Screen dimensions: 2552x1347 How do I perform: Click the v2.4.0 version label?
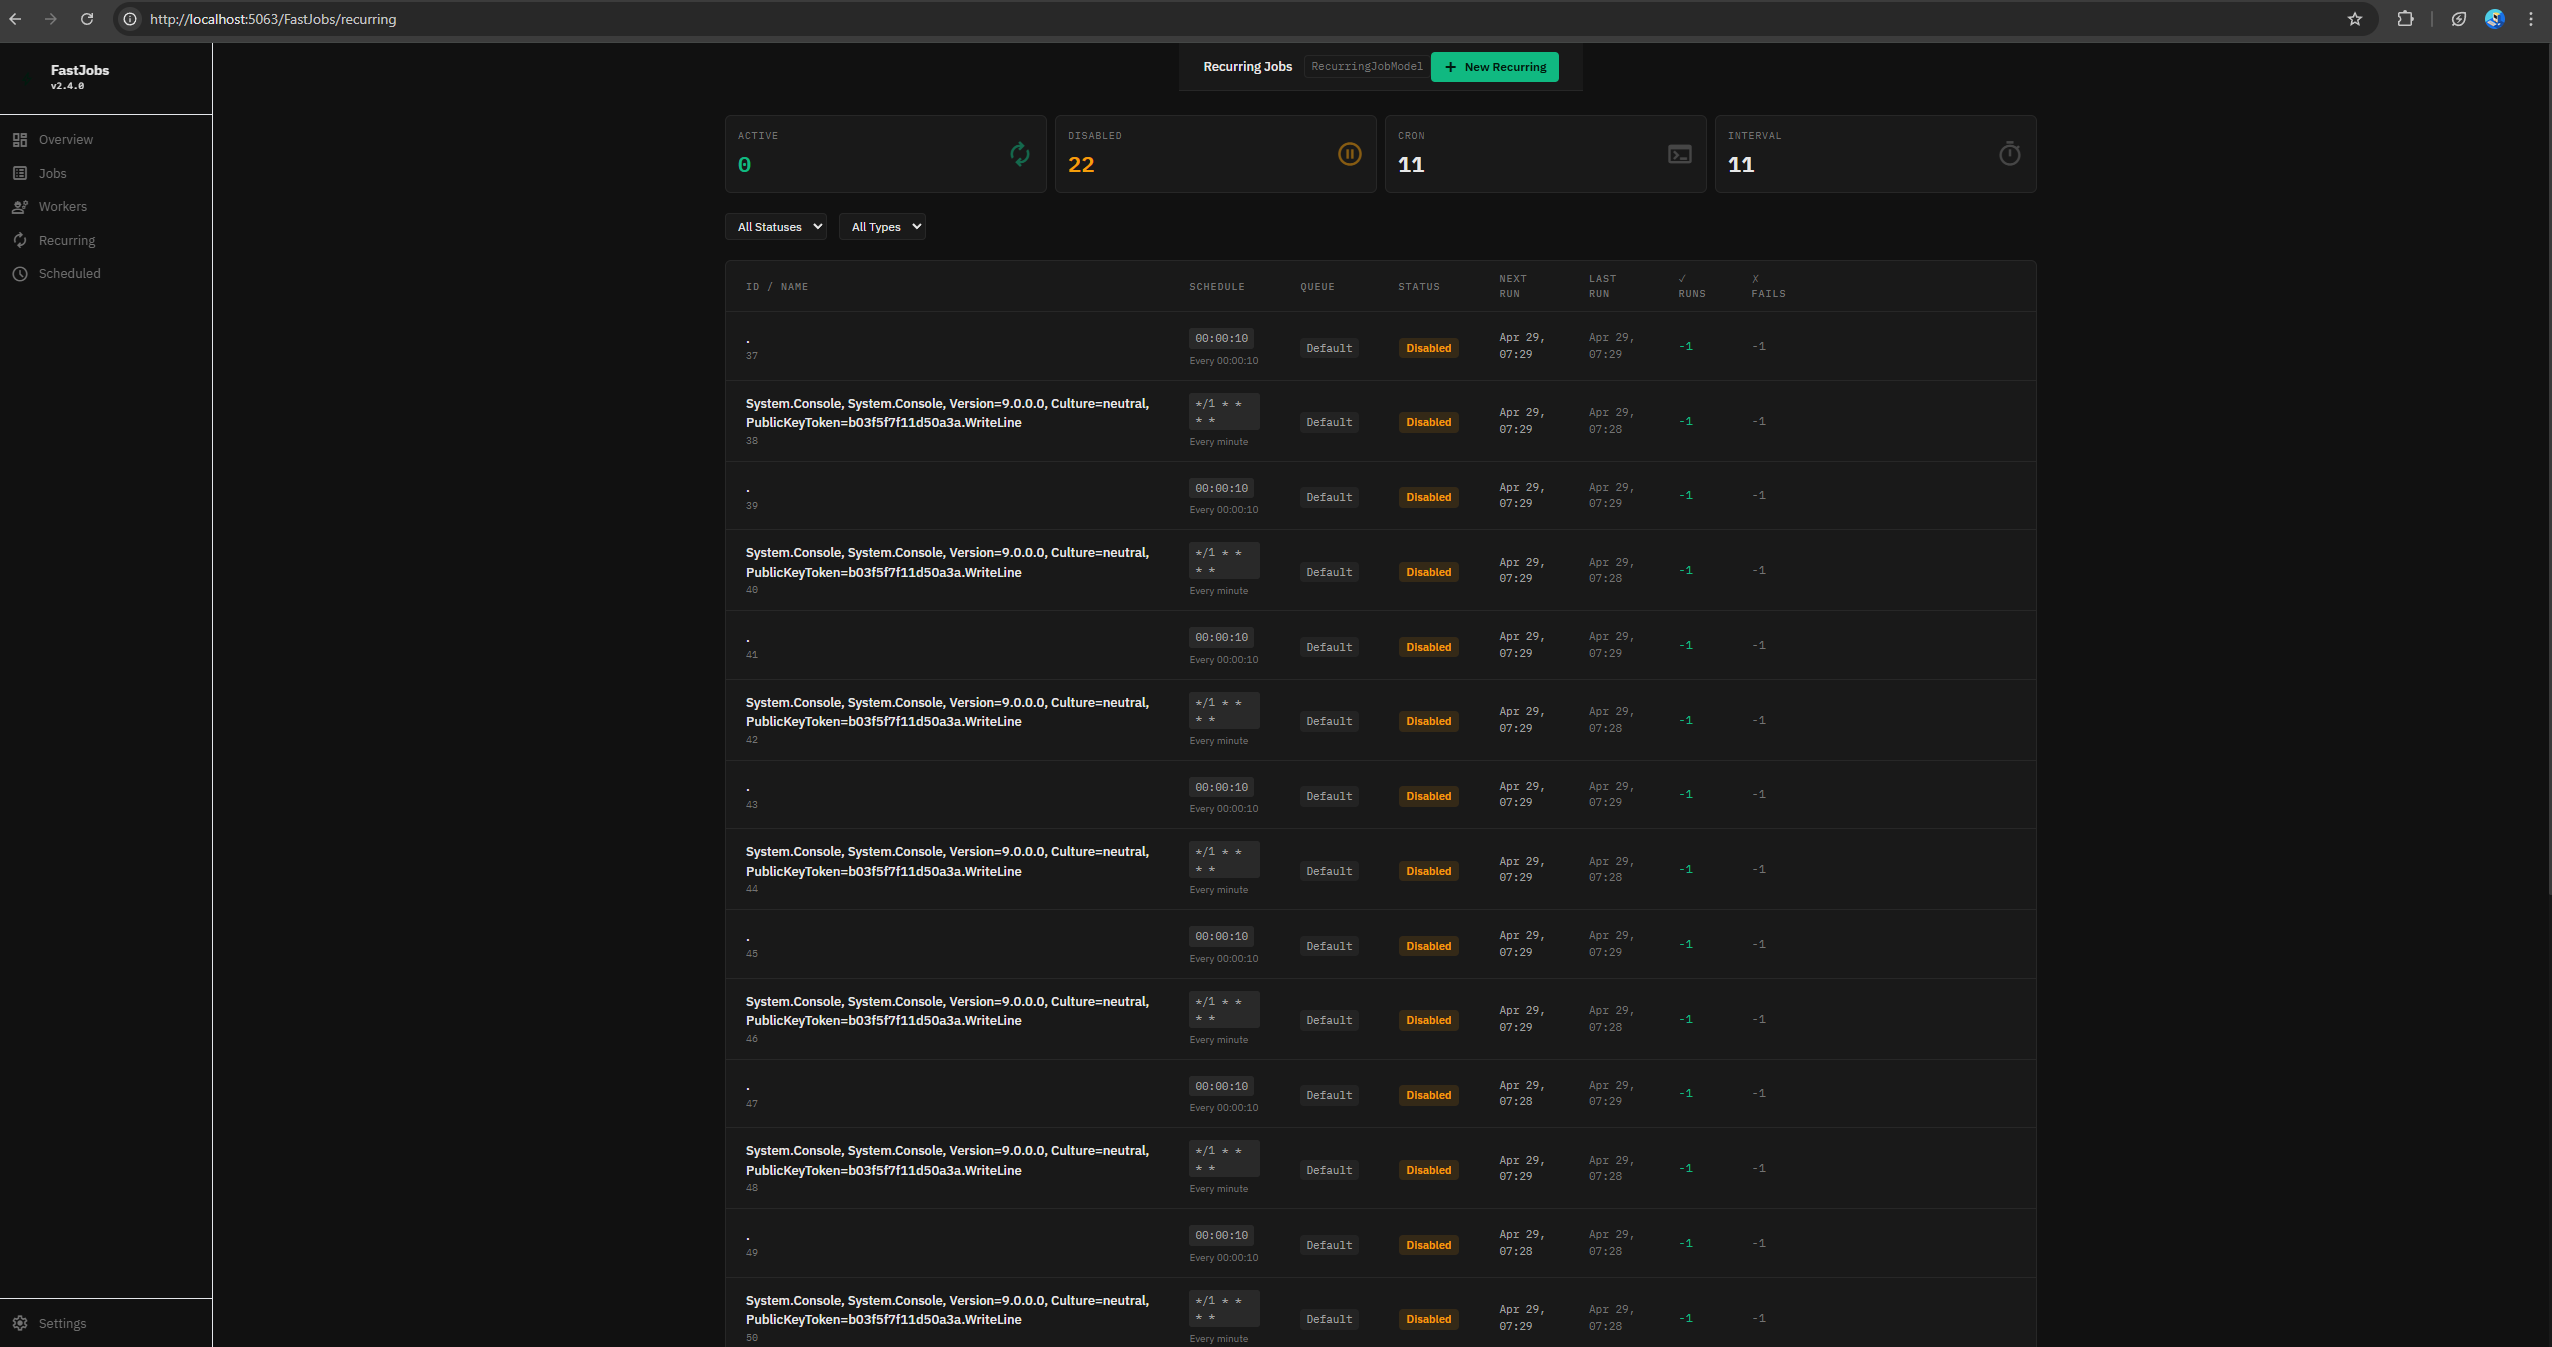68,86
